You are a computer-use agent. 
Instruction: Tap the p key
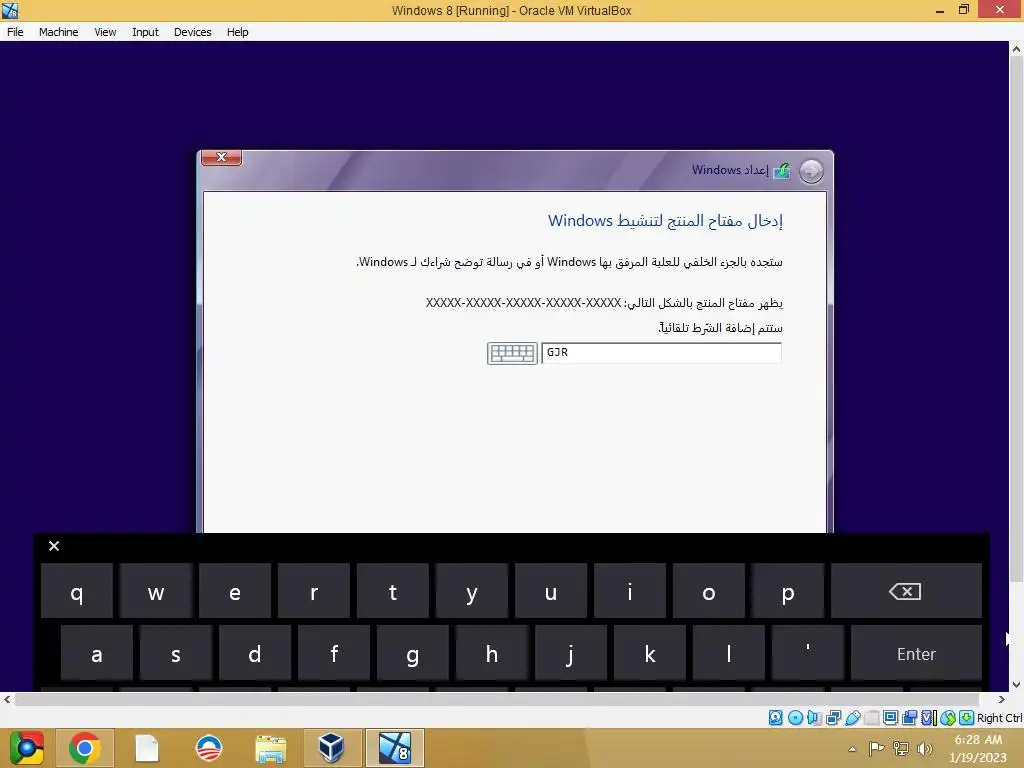click(788, 591)
